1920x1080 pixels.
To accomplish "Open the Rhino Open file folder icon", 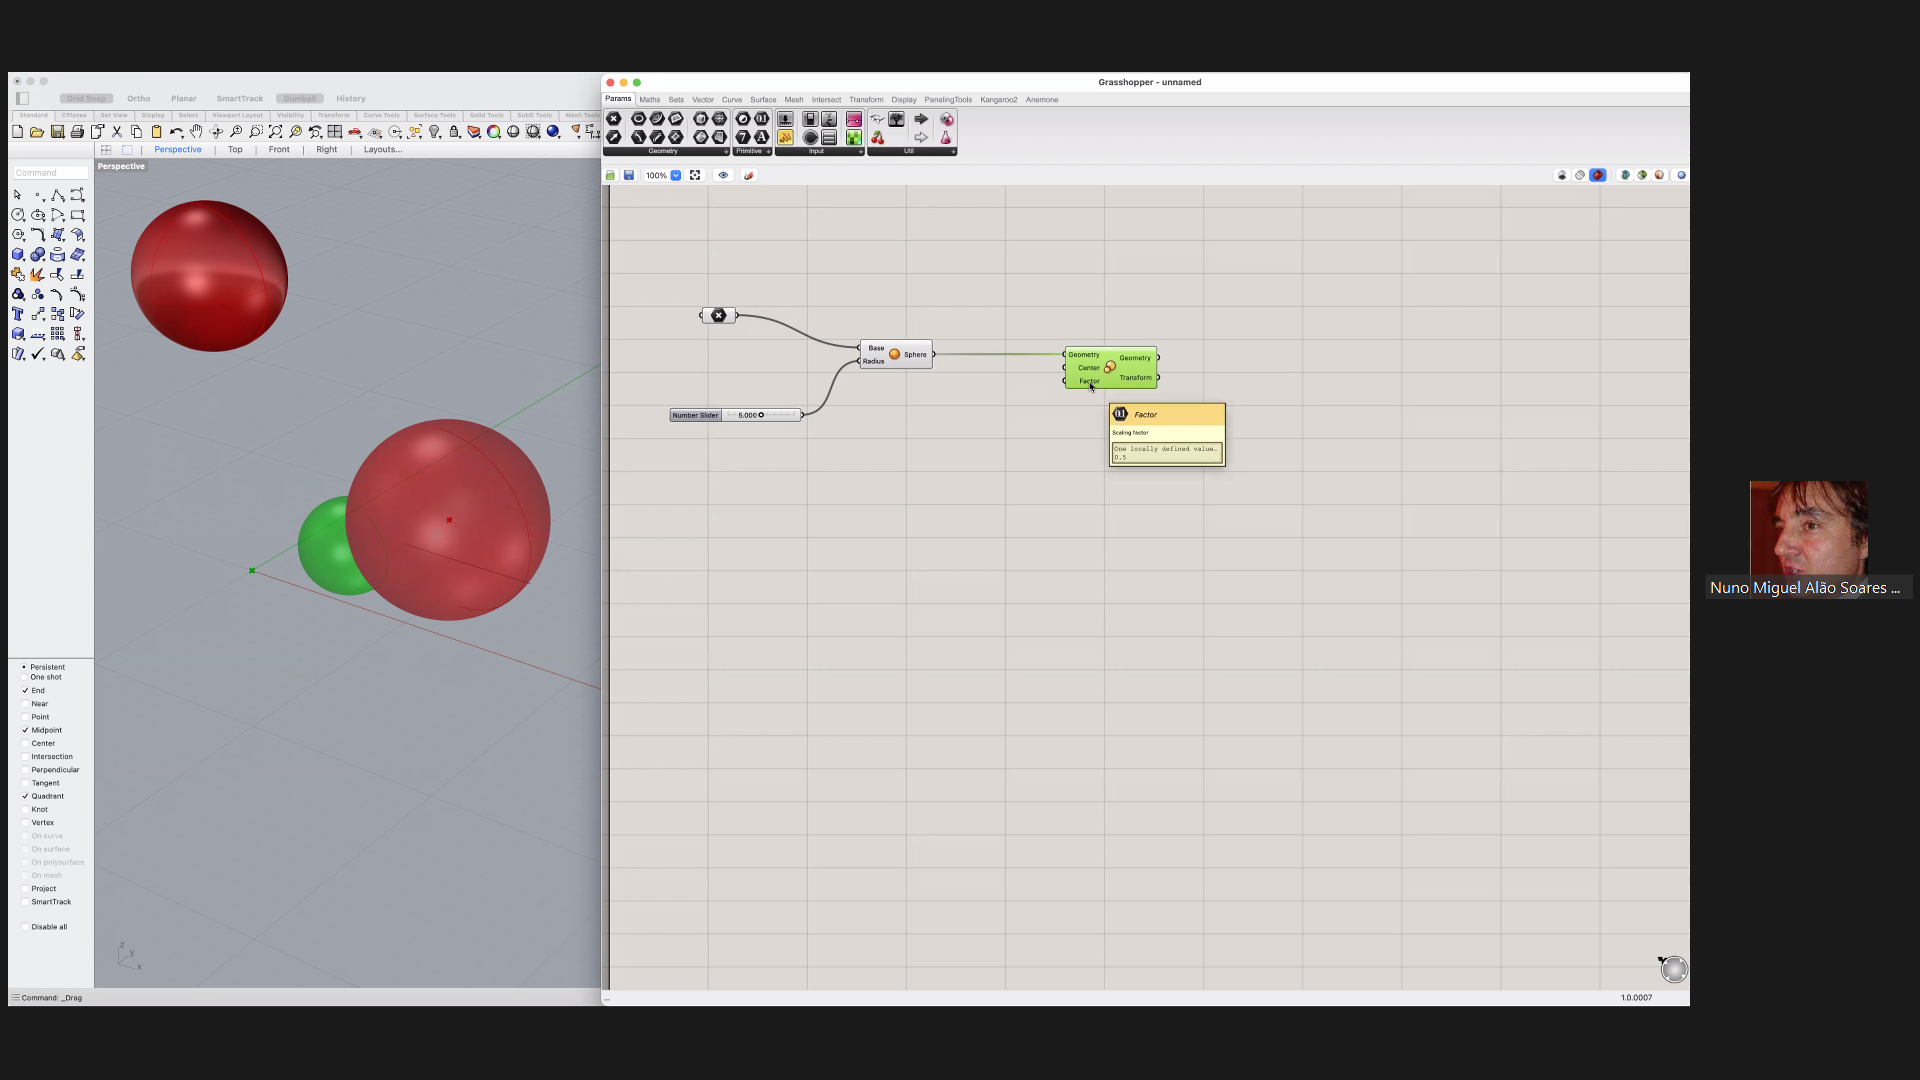I will (x=37, y=132).
